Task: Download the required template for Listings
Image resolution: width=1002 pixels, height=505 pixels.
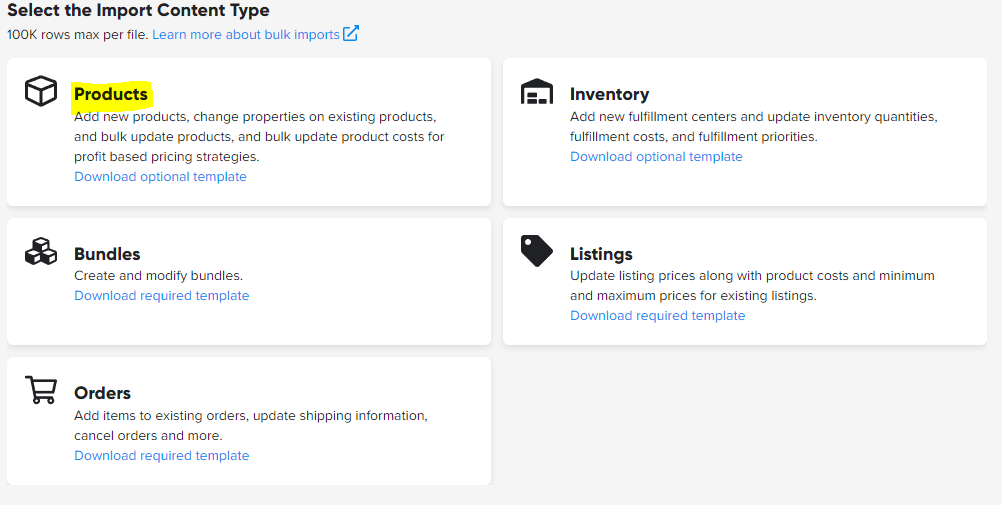Action: tap(657, 316)
